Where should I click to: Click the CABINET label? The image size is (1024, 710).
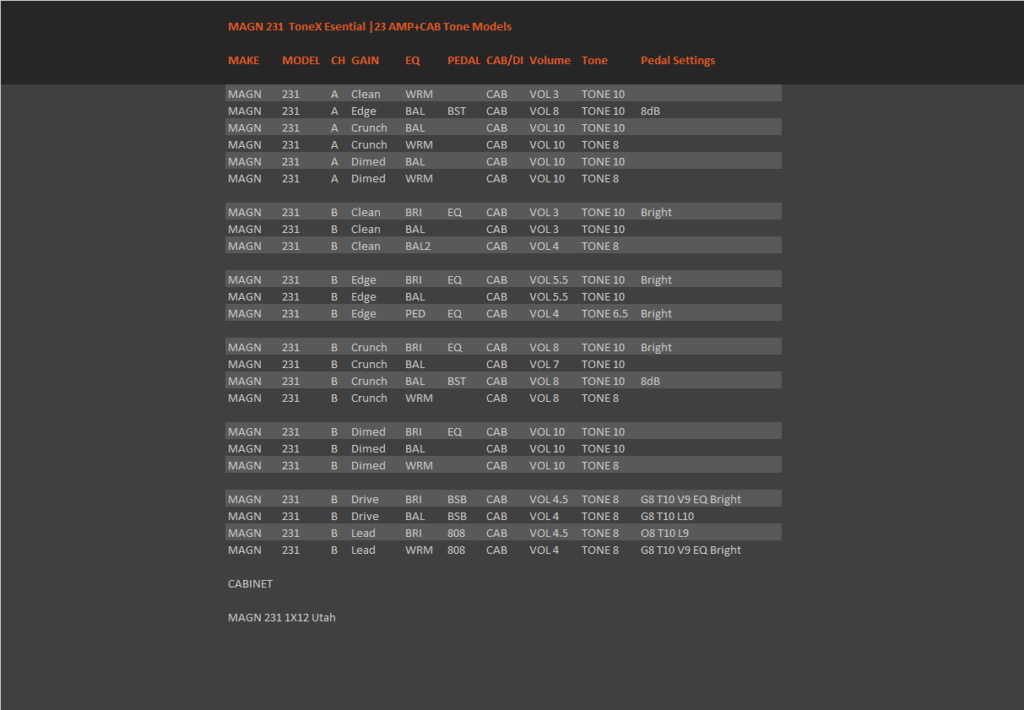coord(250,584)
